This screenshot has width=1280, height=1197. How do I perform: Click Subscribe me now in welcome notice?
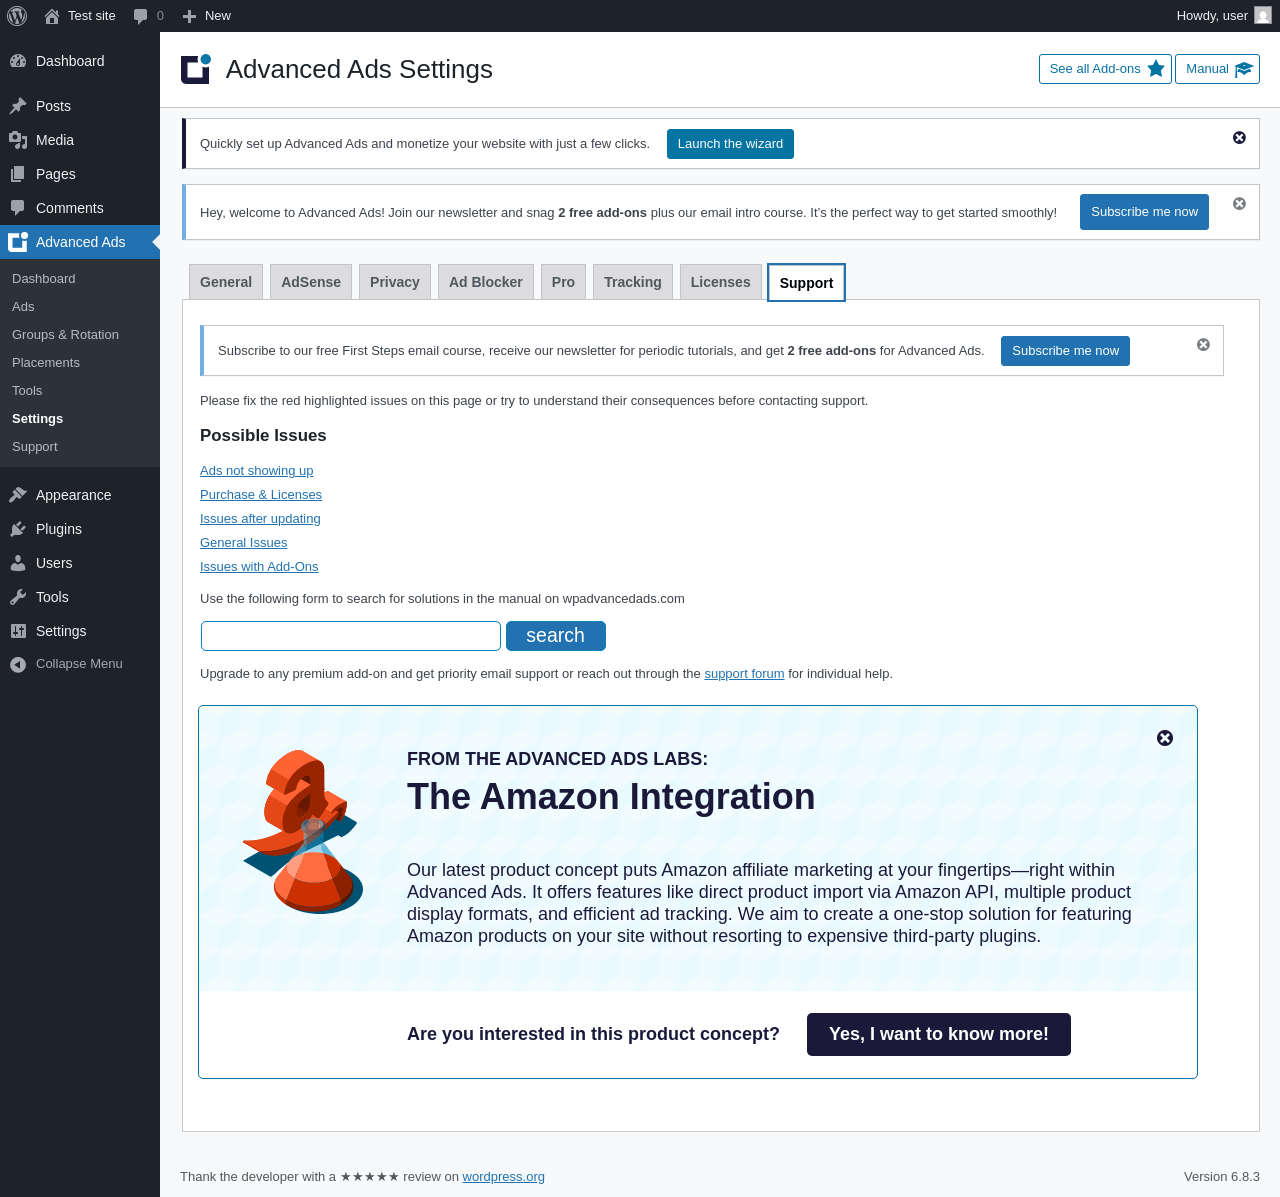pos(1144,212)
